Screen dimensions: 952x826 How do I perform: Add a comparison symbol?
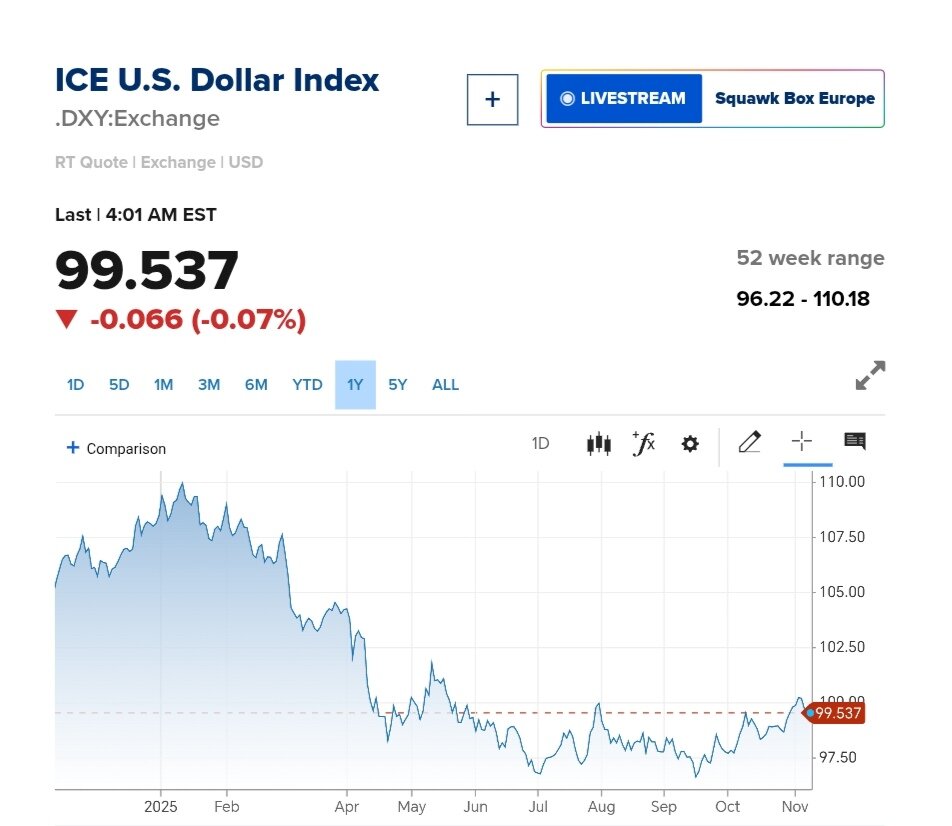[116, 449]
